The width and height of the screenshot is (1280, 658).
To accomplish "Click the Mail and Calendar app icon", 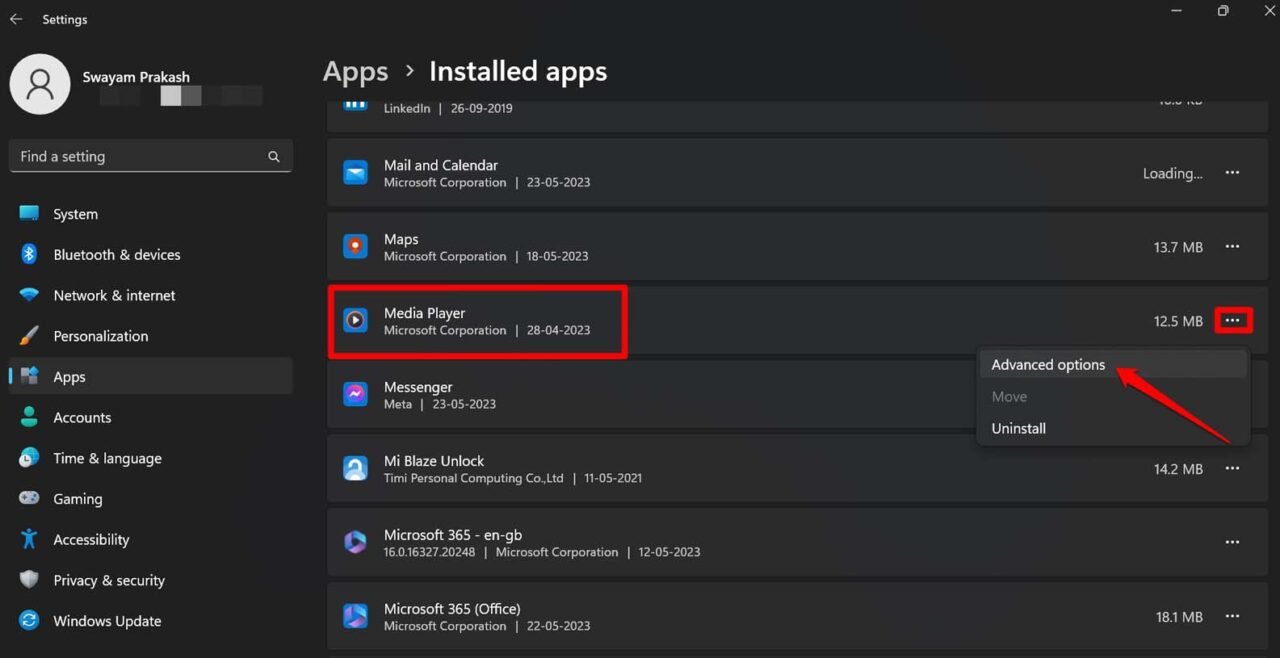I will pyautogui.click(x=355, y=172).
